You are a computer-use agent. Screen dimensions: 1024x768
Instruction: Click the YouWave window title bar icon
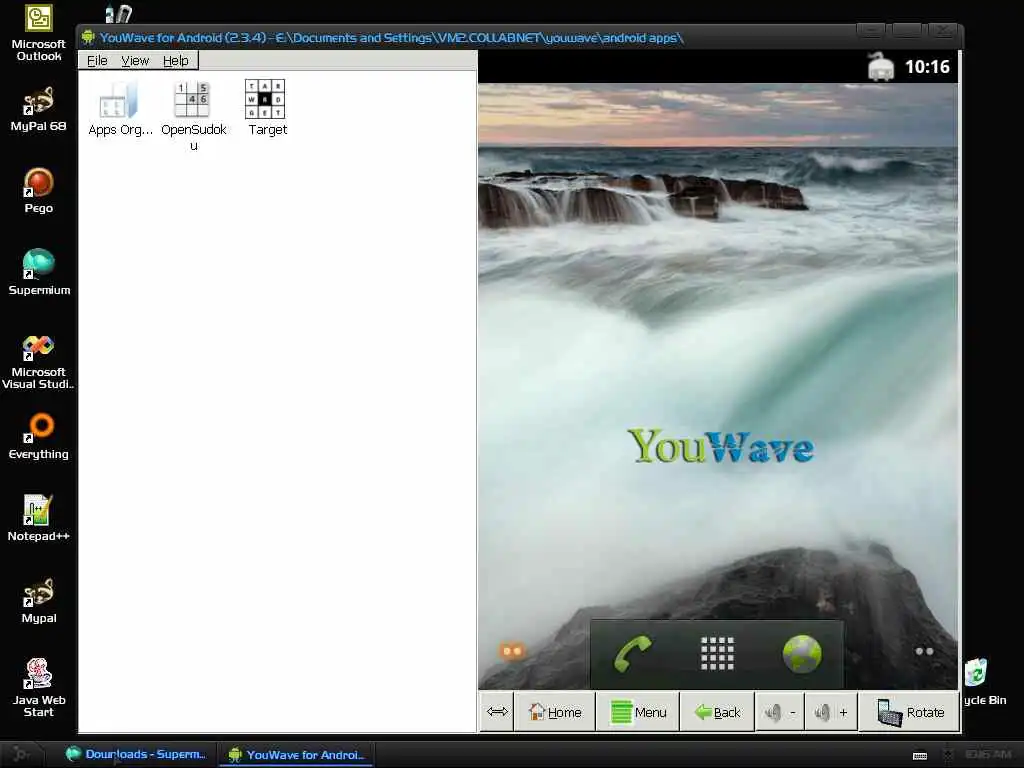pyautogui.click(x=88, y=37)
